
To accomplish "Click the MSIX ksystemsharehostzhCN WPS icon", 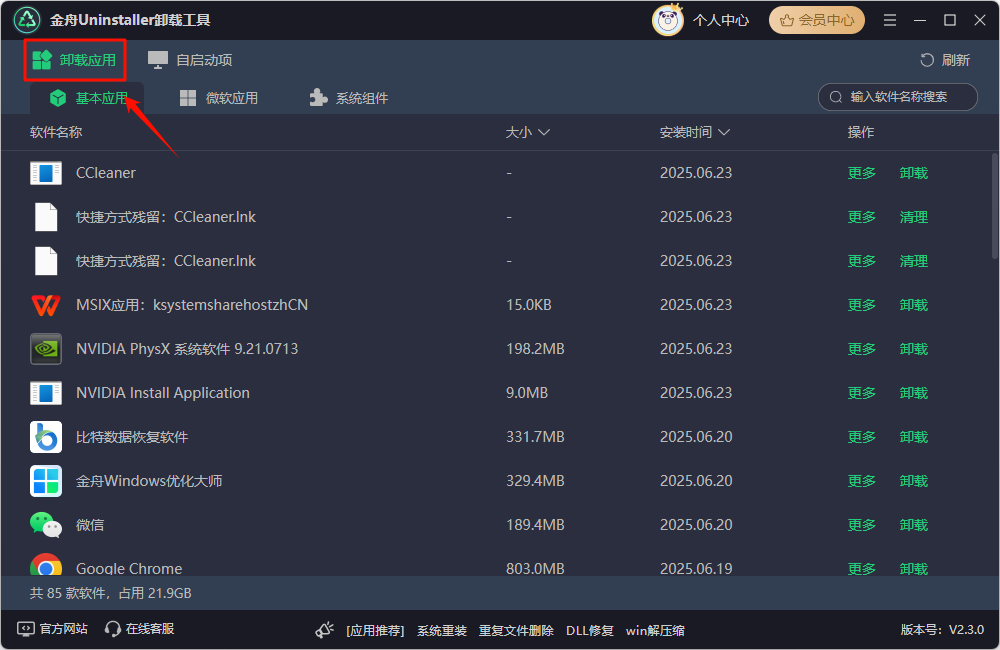I will pos(46,305).
